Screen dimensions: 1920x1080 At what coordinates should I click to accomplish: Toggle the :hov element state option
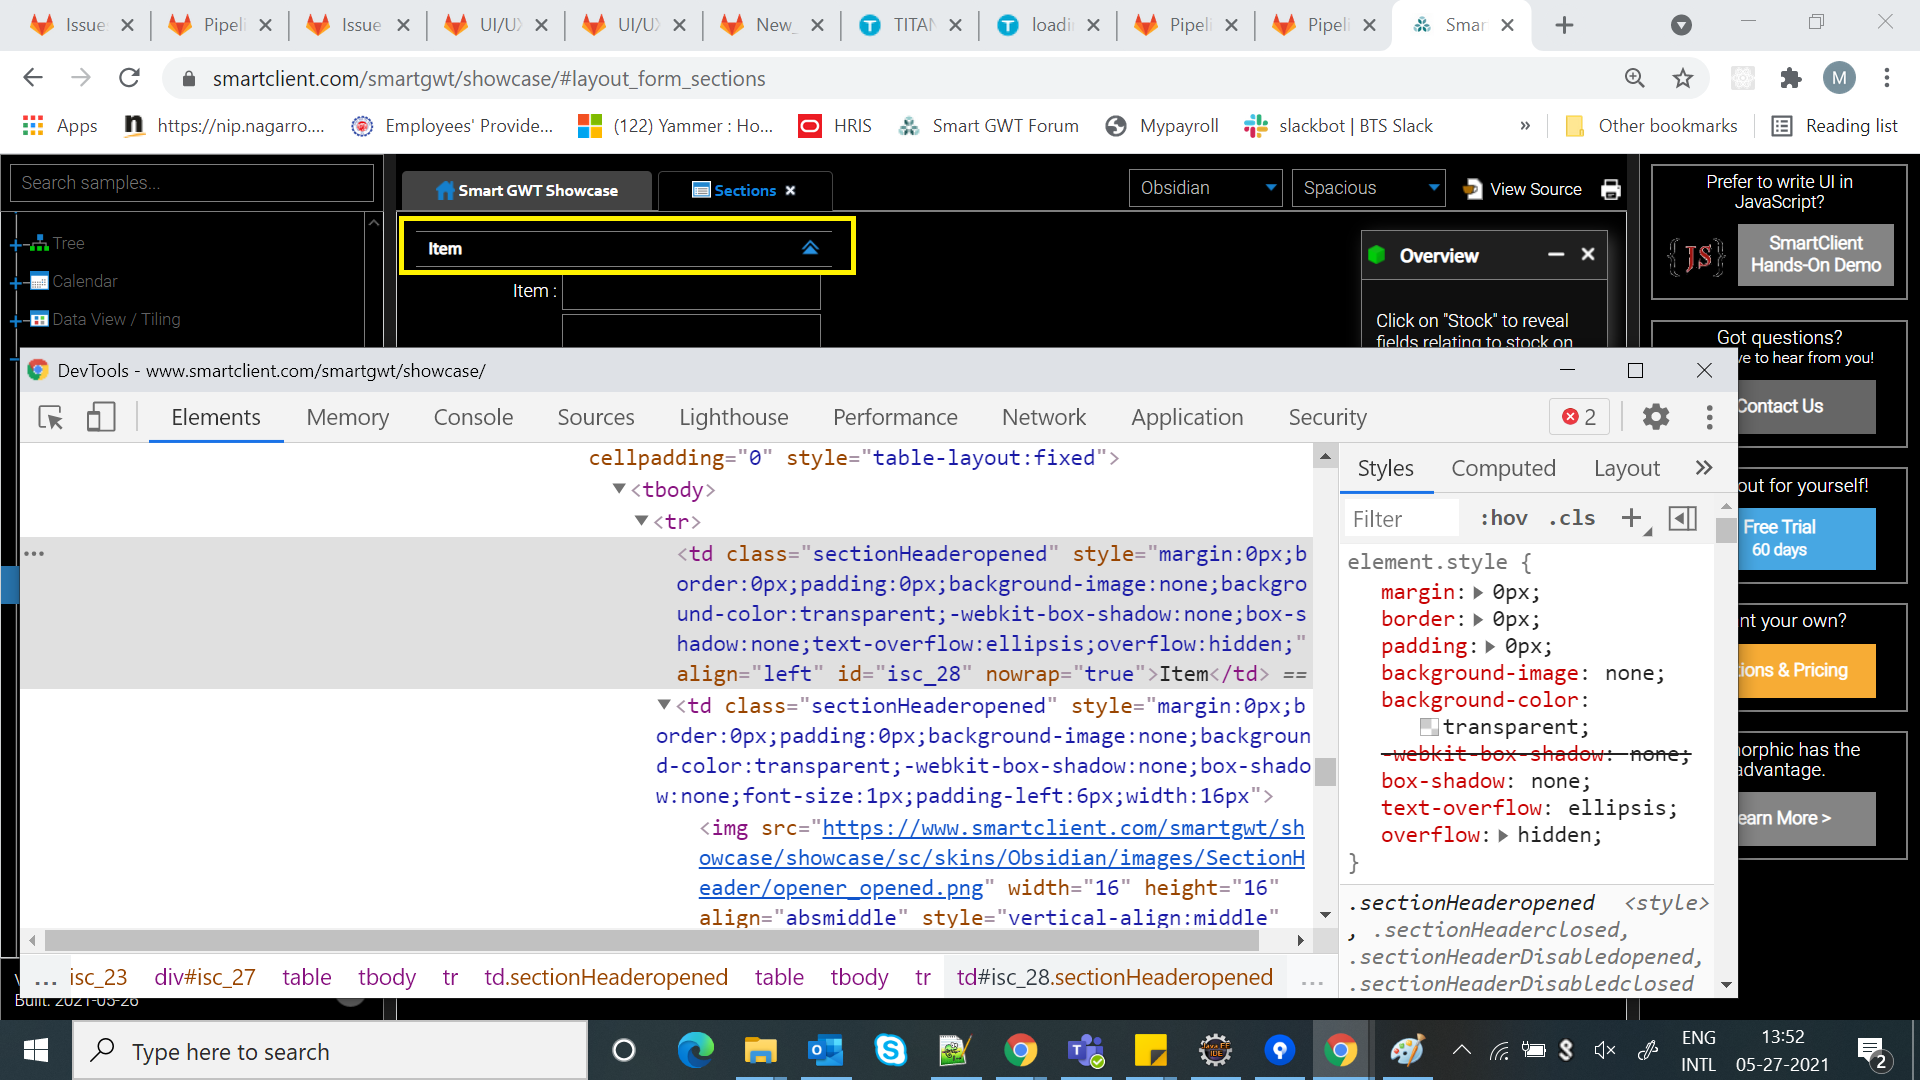pyautogui.click(x=1503, y=518)
